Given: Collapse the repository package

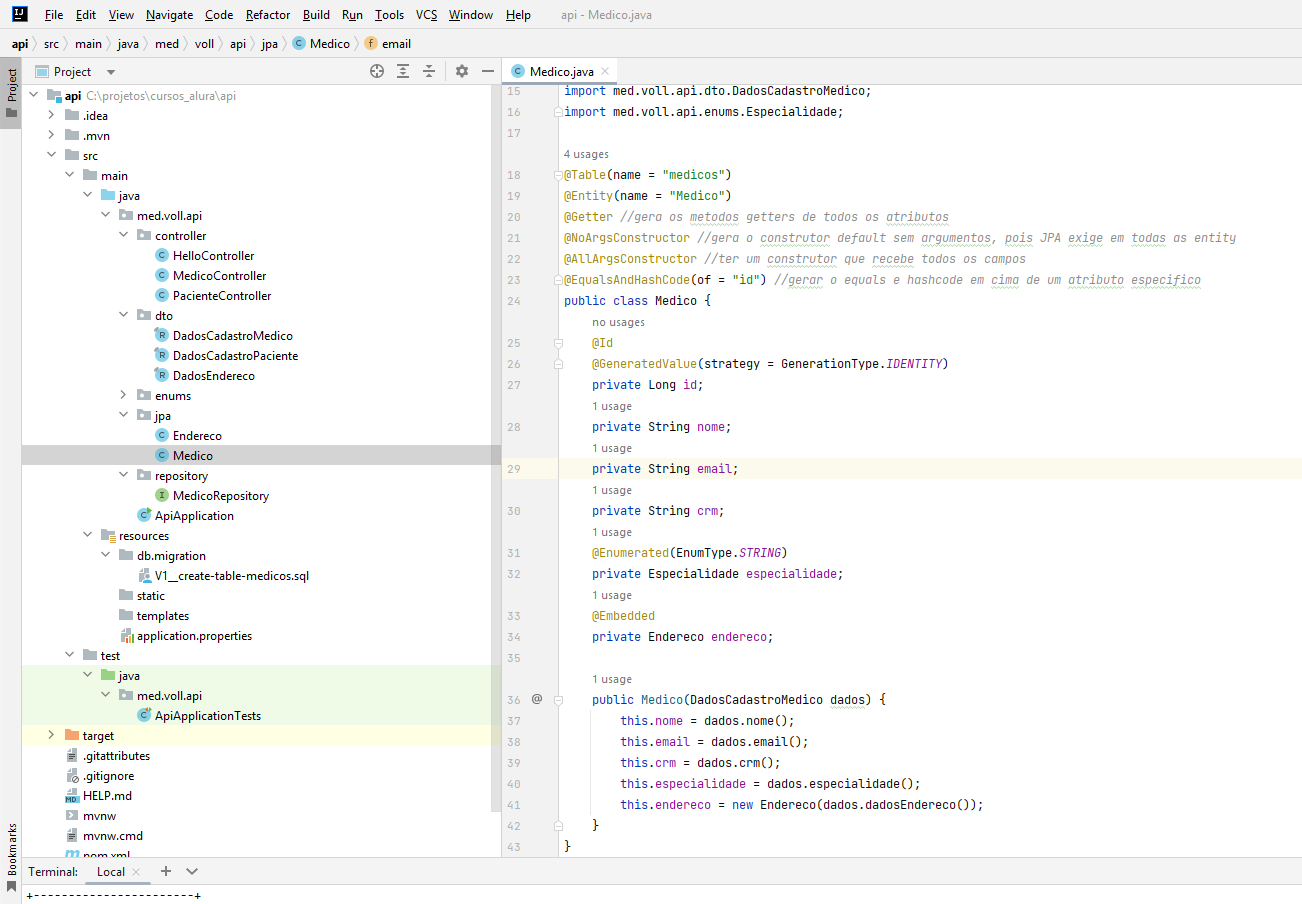Looking at the screenshot, I should (124, 476).
